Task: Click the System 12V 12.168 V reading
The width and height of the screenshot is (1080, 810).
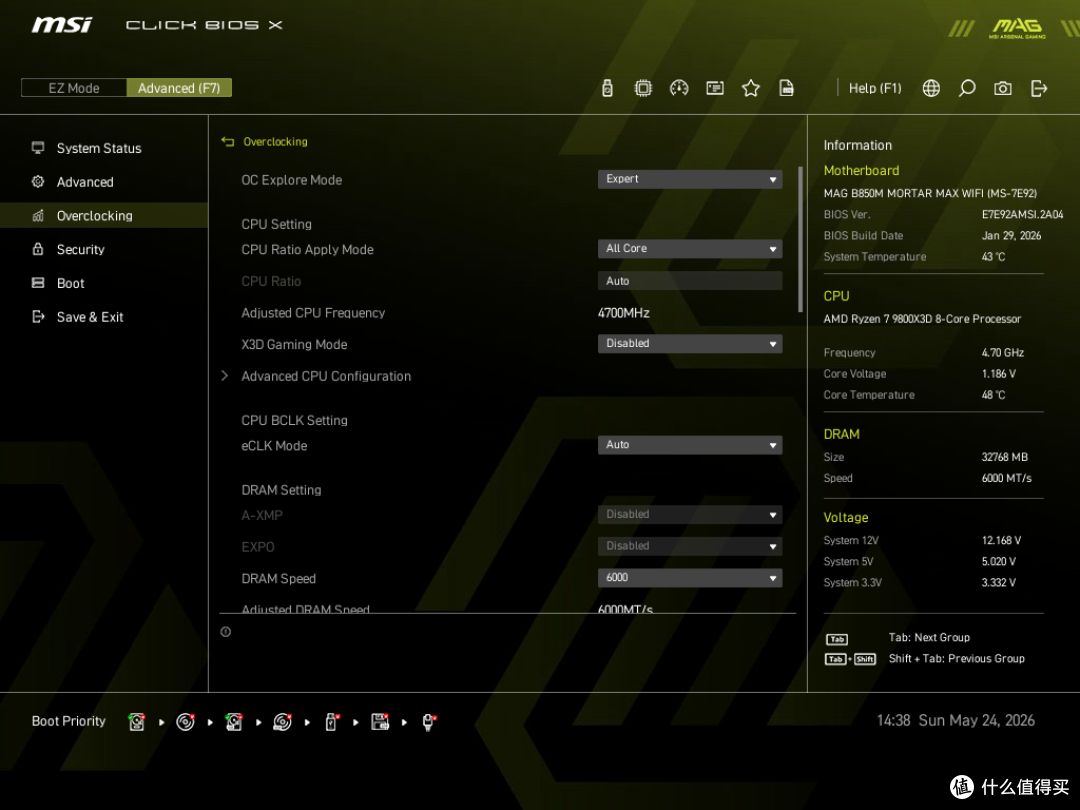Action: (x=1001, y=541)
